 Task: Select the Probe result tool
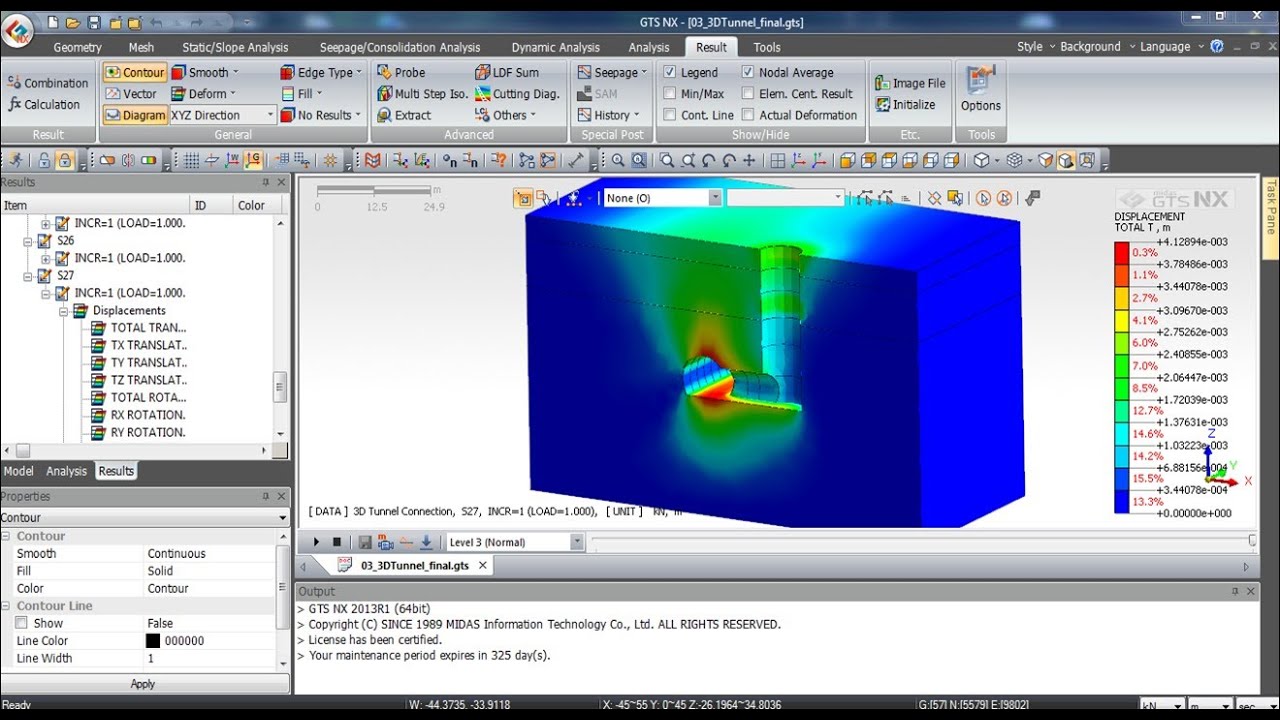(x=401, y=72)
